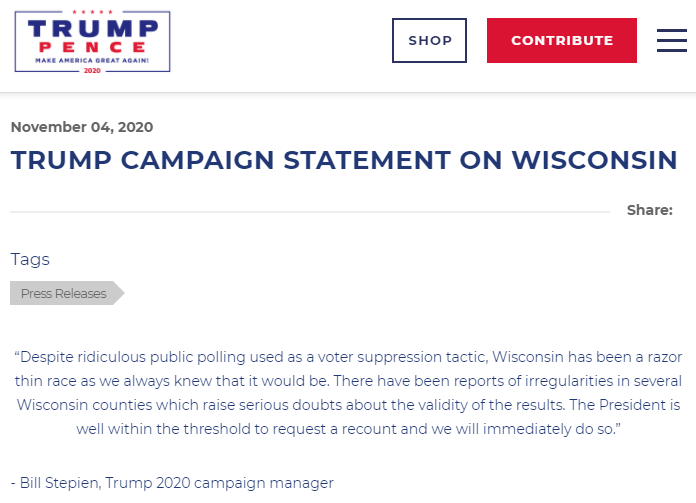
Task: Click the pointed arrow end of the Press Releases tag
Action: point(118,293)
